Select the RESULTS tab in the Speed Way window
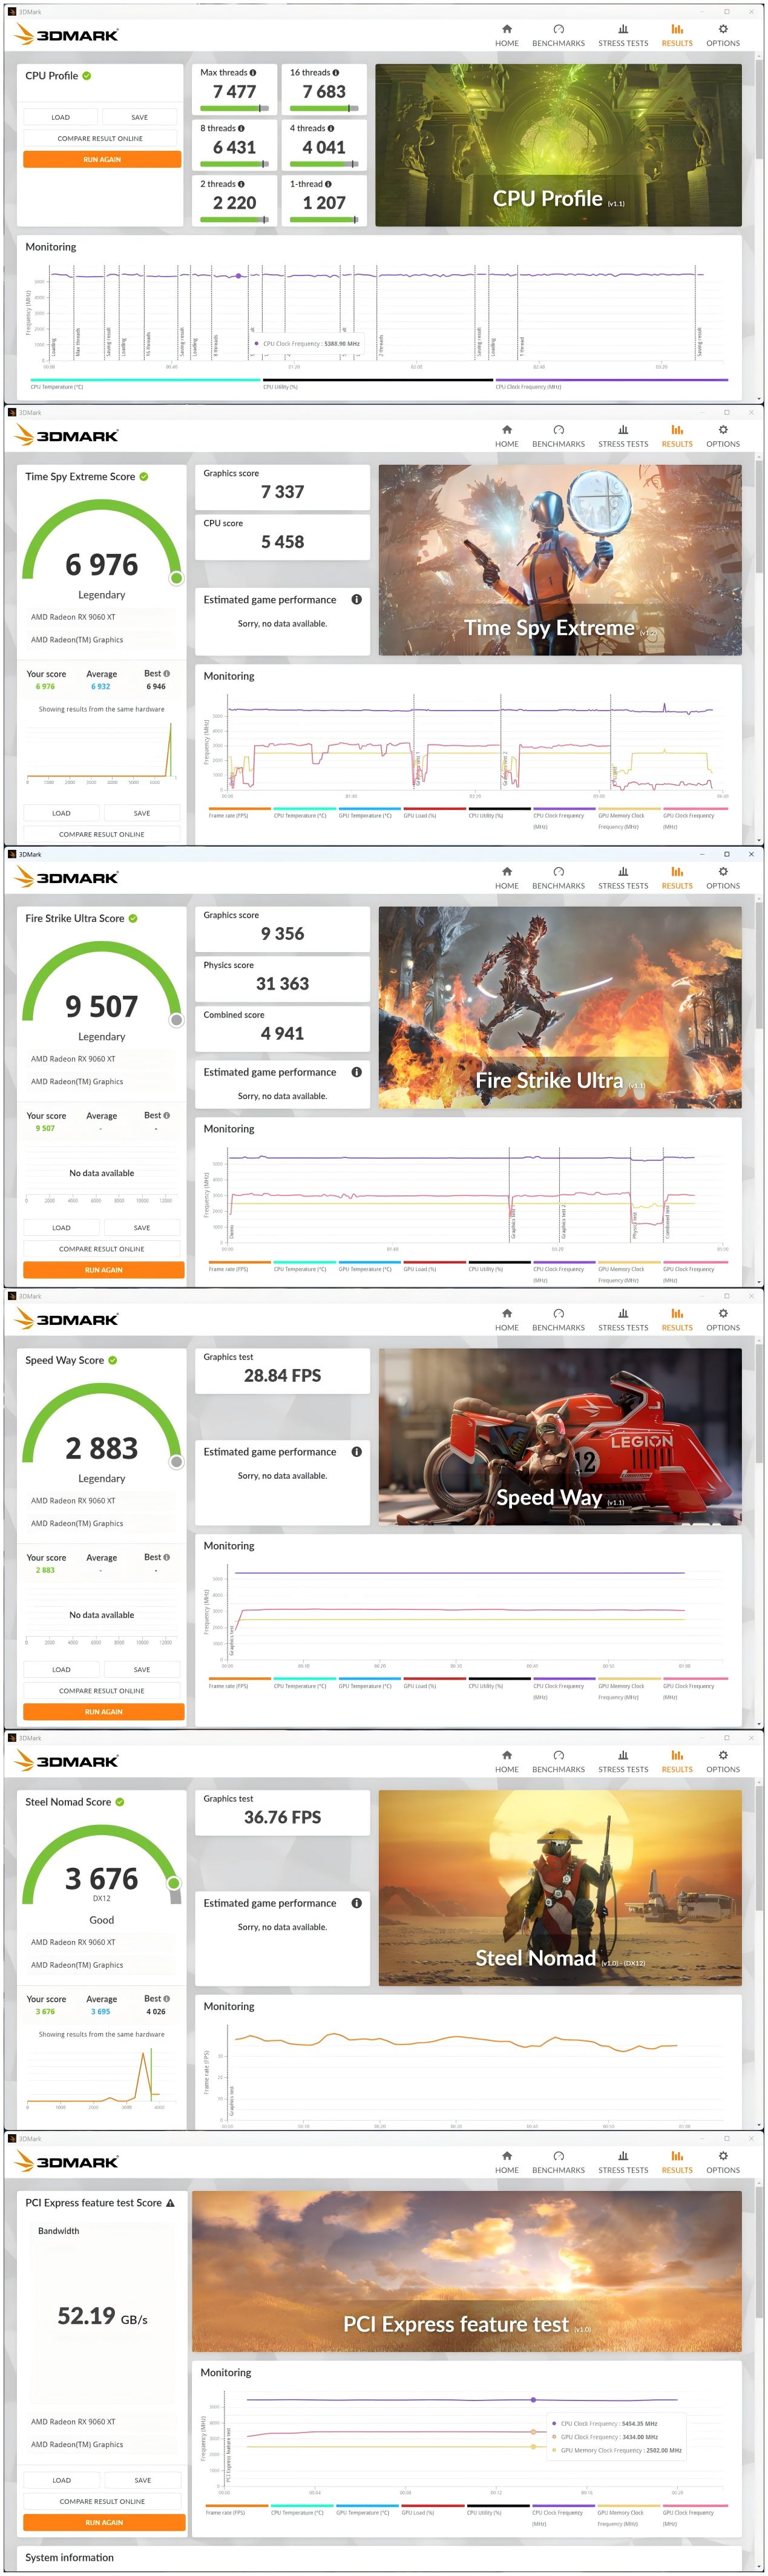This screenshot has height=2576, width=768. click(677, 1320)
